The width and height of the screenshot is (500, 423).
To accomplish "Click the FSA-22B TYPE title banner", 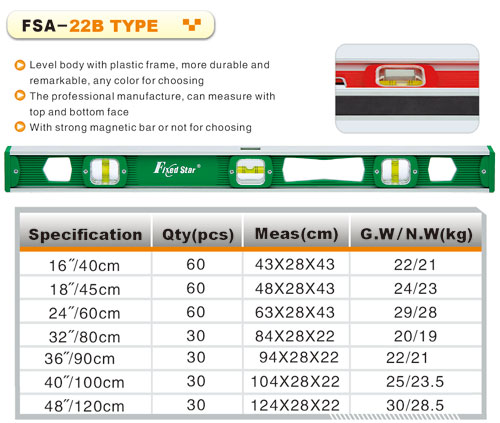I will click(110, 25).
